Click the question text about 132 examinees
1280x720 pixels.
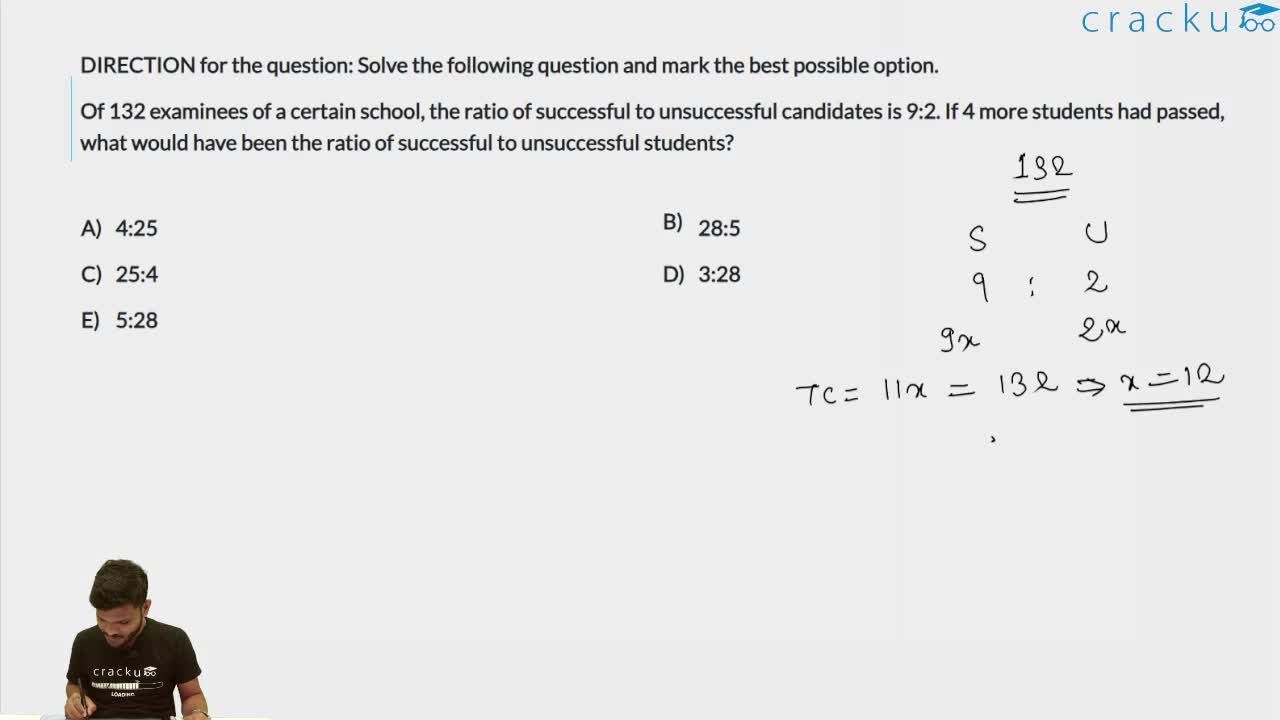pos(652,127)
